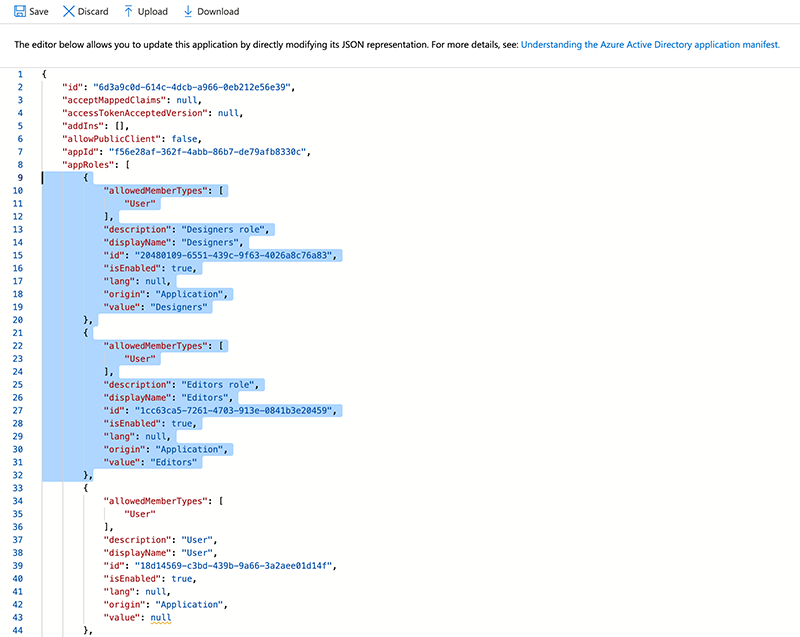Click the "allowPublicClient" false value
Viewport: 800px width, 637px height.
[184, 139]
